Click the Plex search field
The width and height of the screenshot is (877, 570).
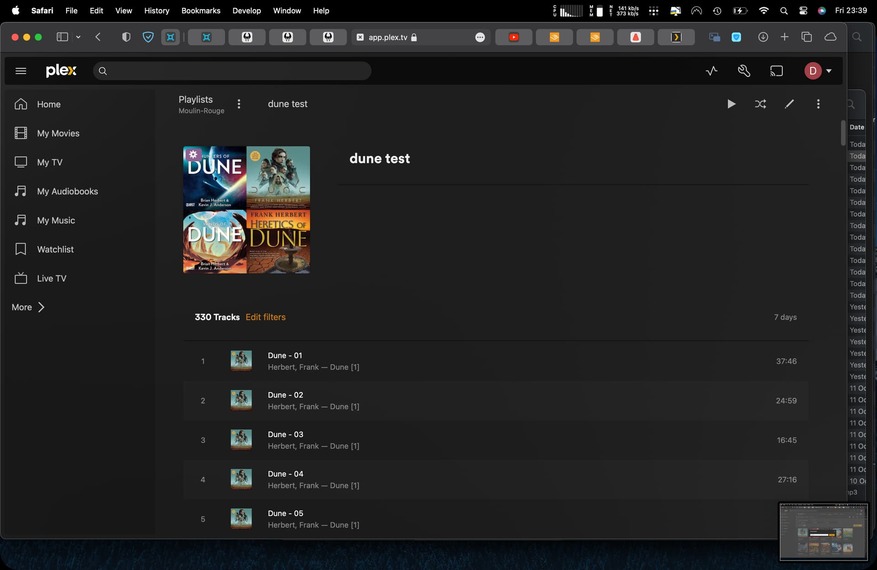pos(232,71)
